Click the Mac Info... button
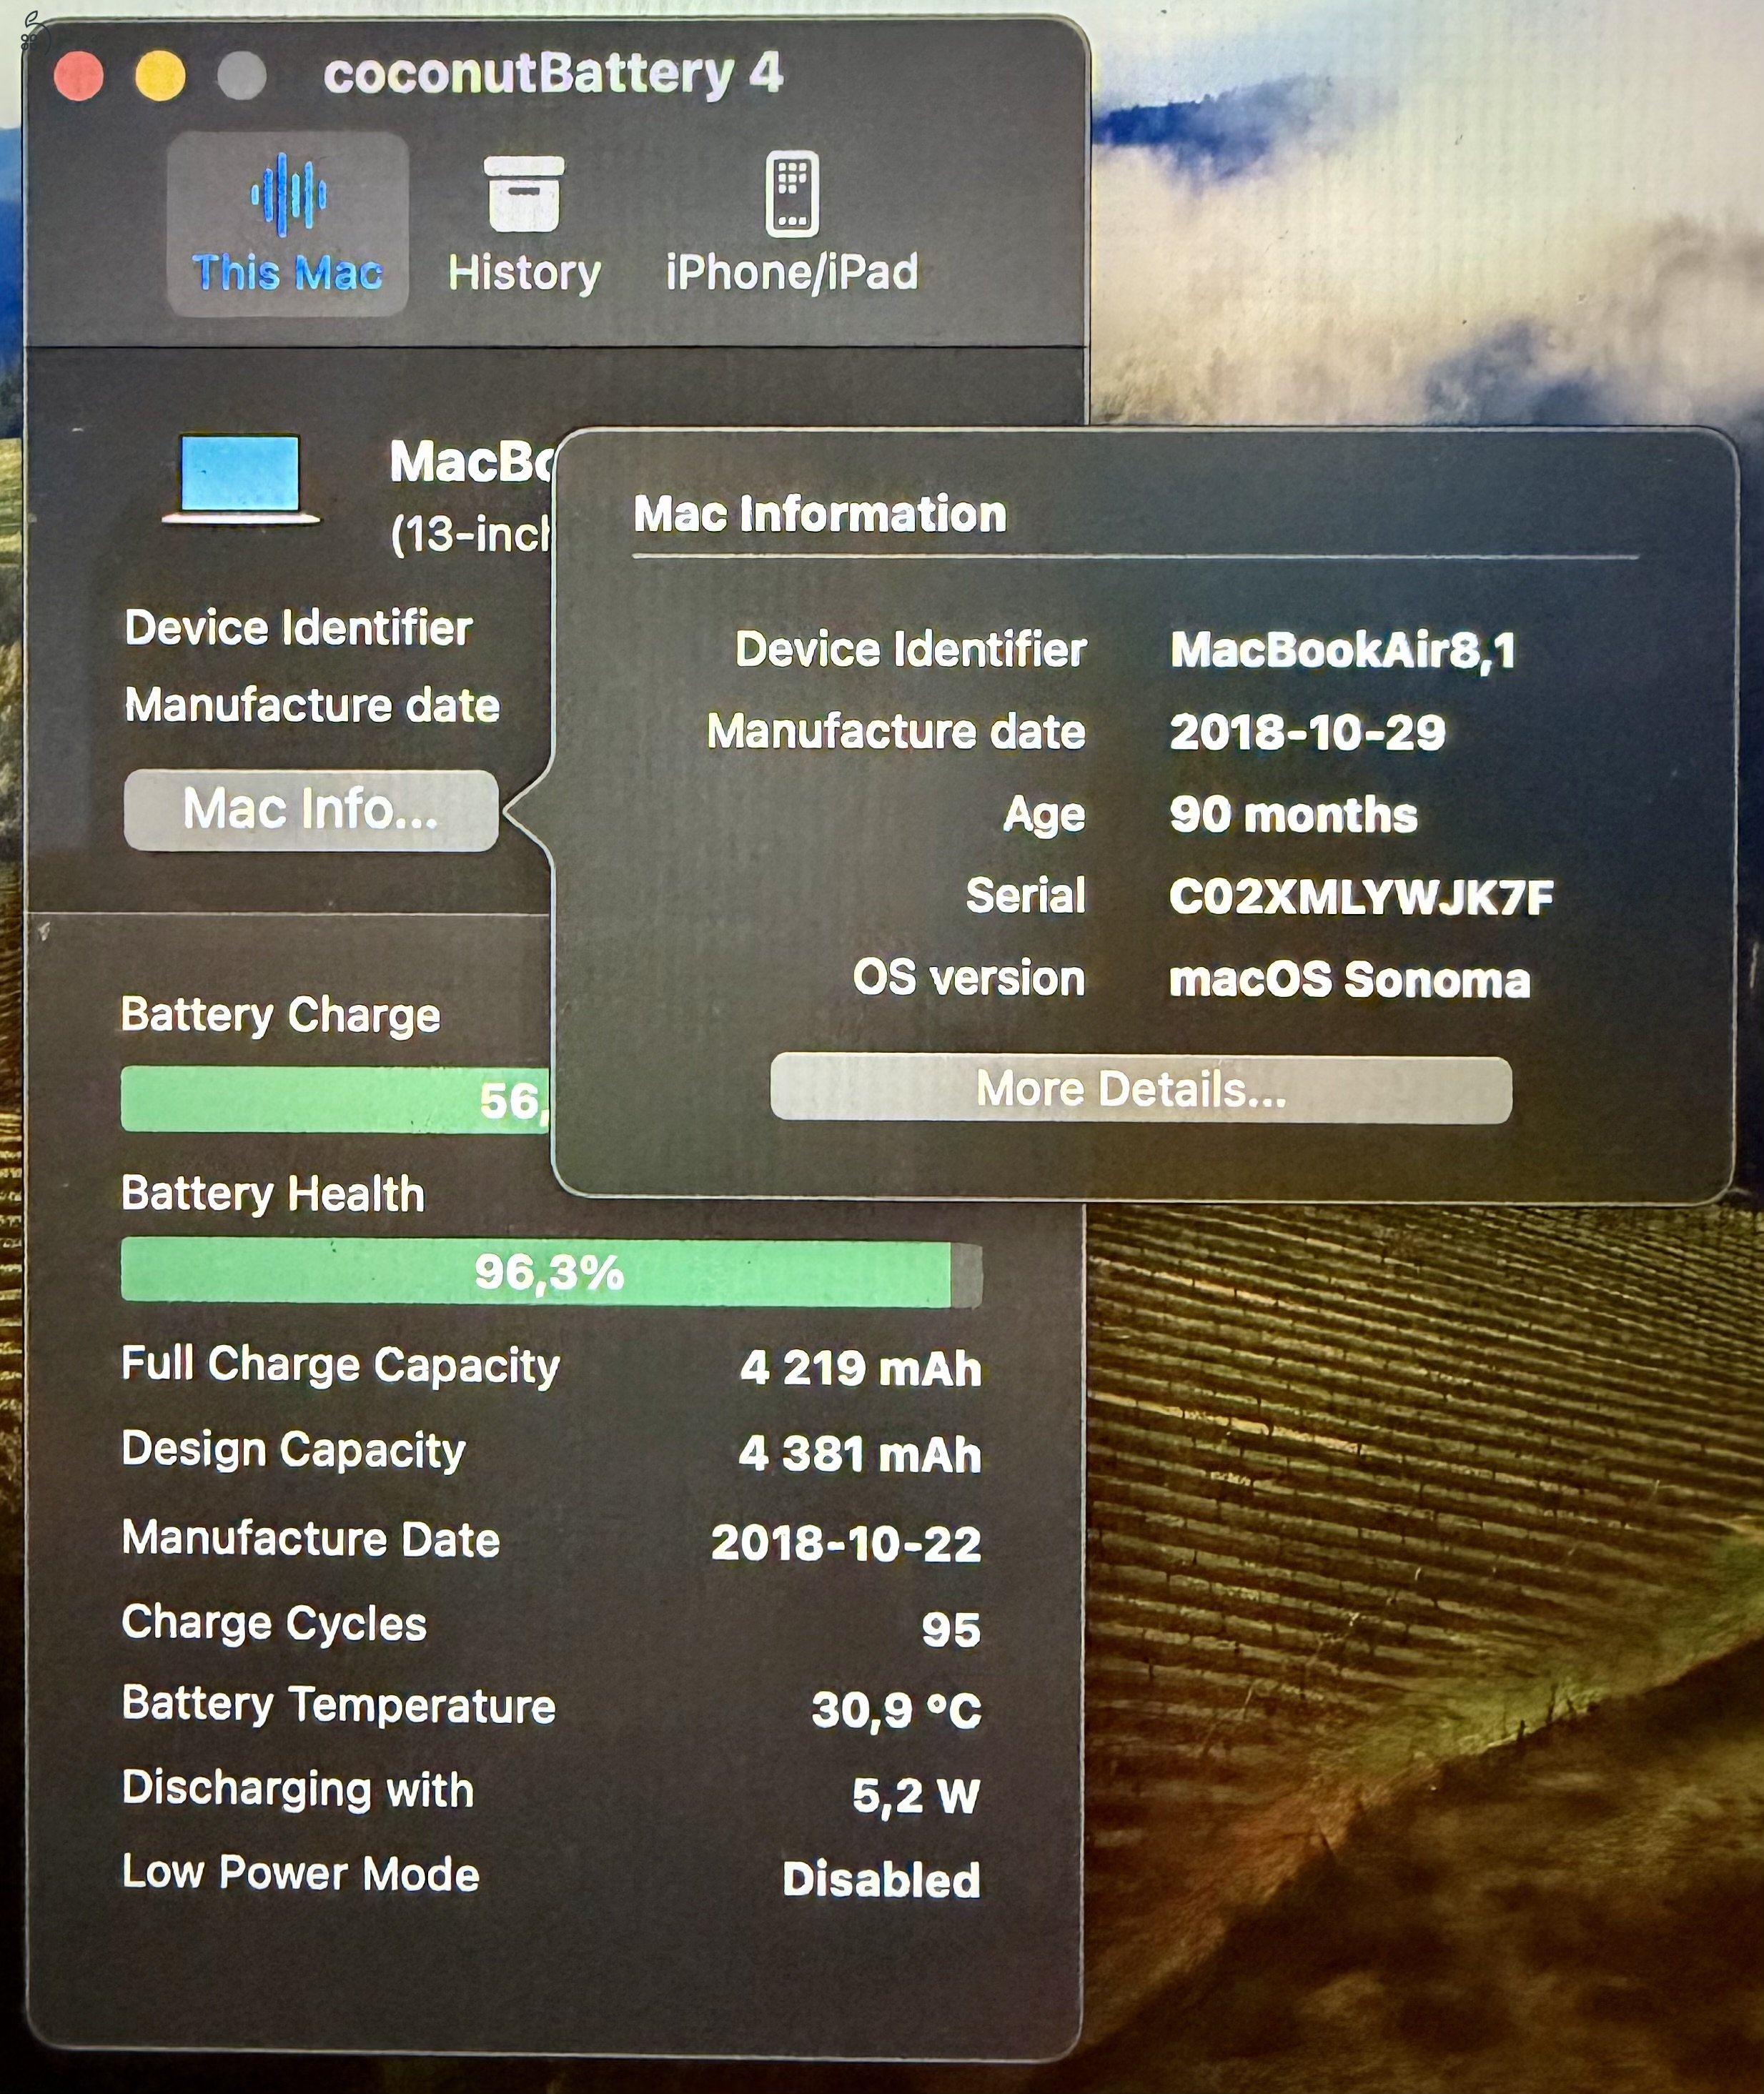The width and height of the screenshot is (1764, 2094). 311,809
